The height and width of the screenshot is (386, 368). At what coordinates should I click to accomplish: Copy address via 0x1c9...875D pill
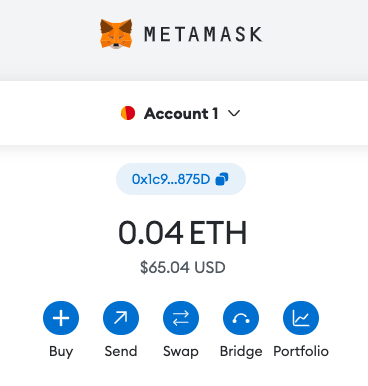click(x=181, y=179)
